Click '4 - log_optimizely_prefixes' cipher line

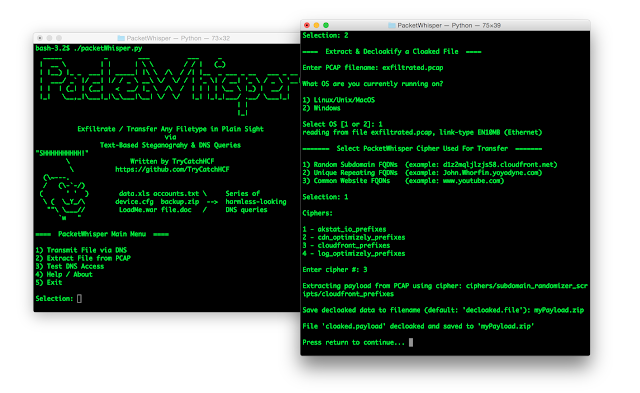tap(354, 253)
